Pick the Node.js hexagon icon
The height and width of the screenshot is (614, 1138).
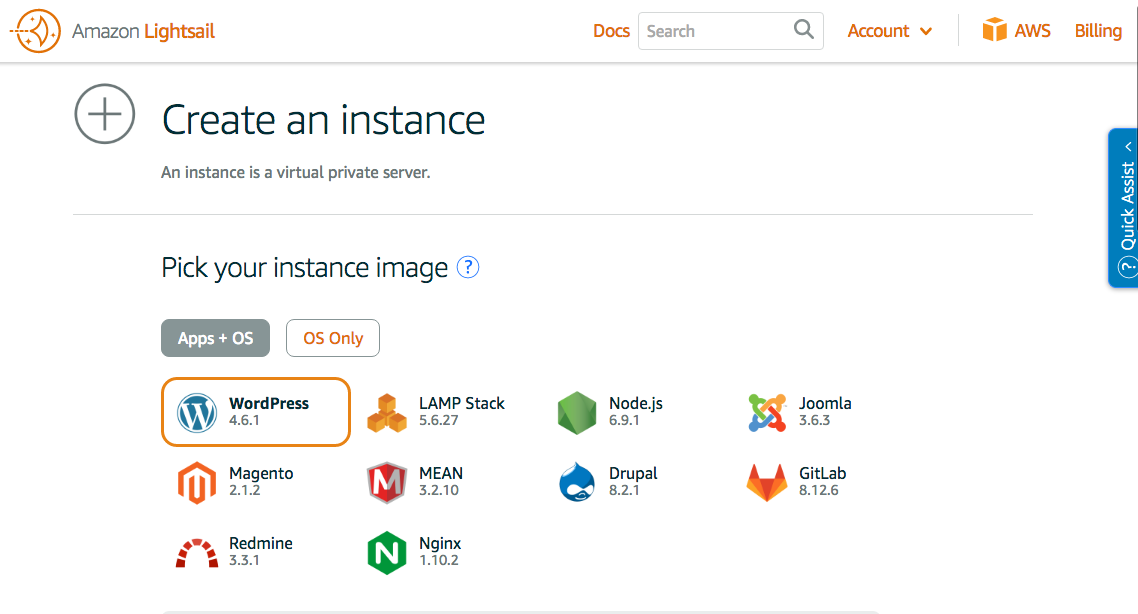(577, 413)
